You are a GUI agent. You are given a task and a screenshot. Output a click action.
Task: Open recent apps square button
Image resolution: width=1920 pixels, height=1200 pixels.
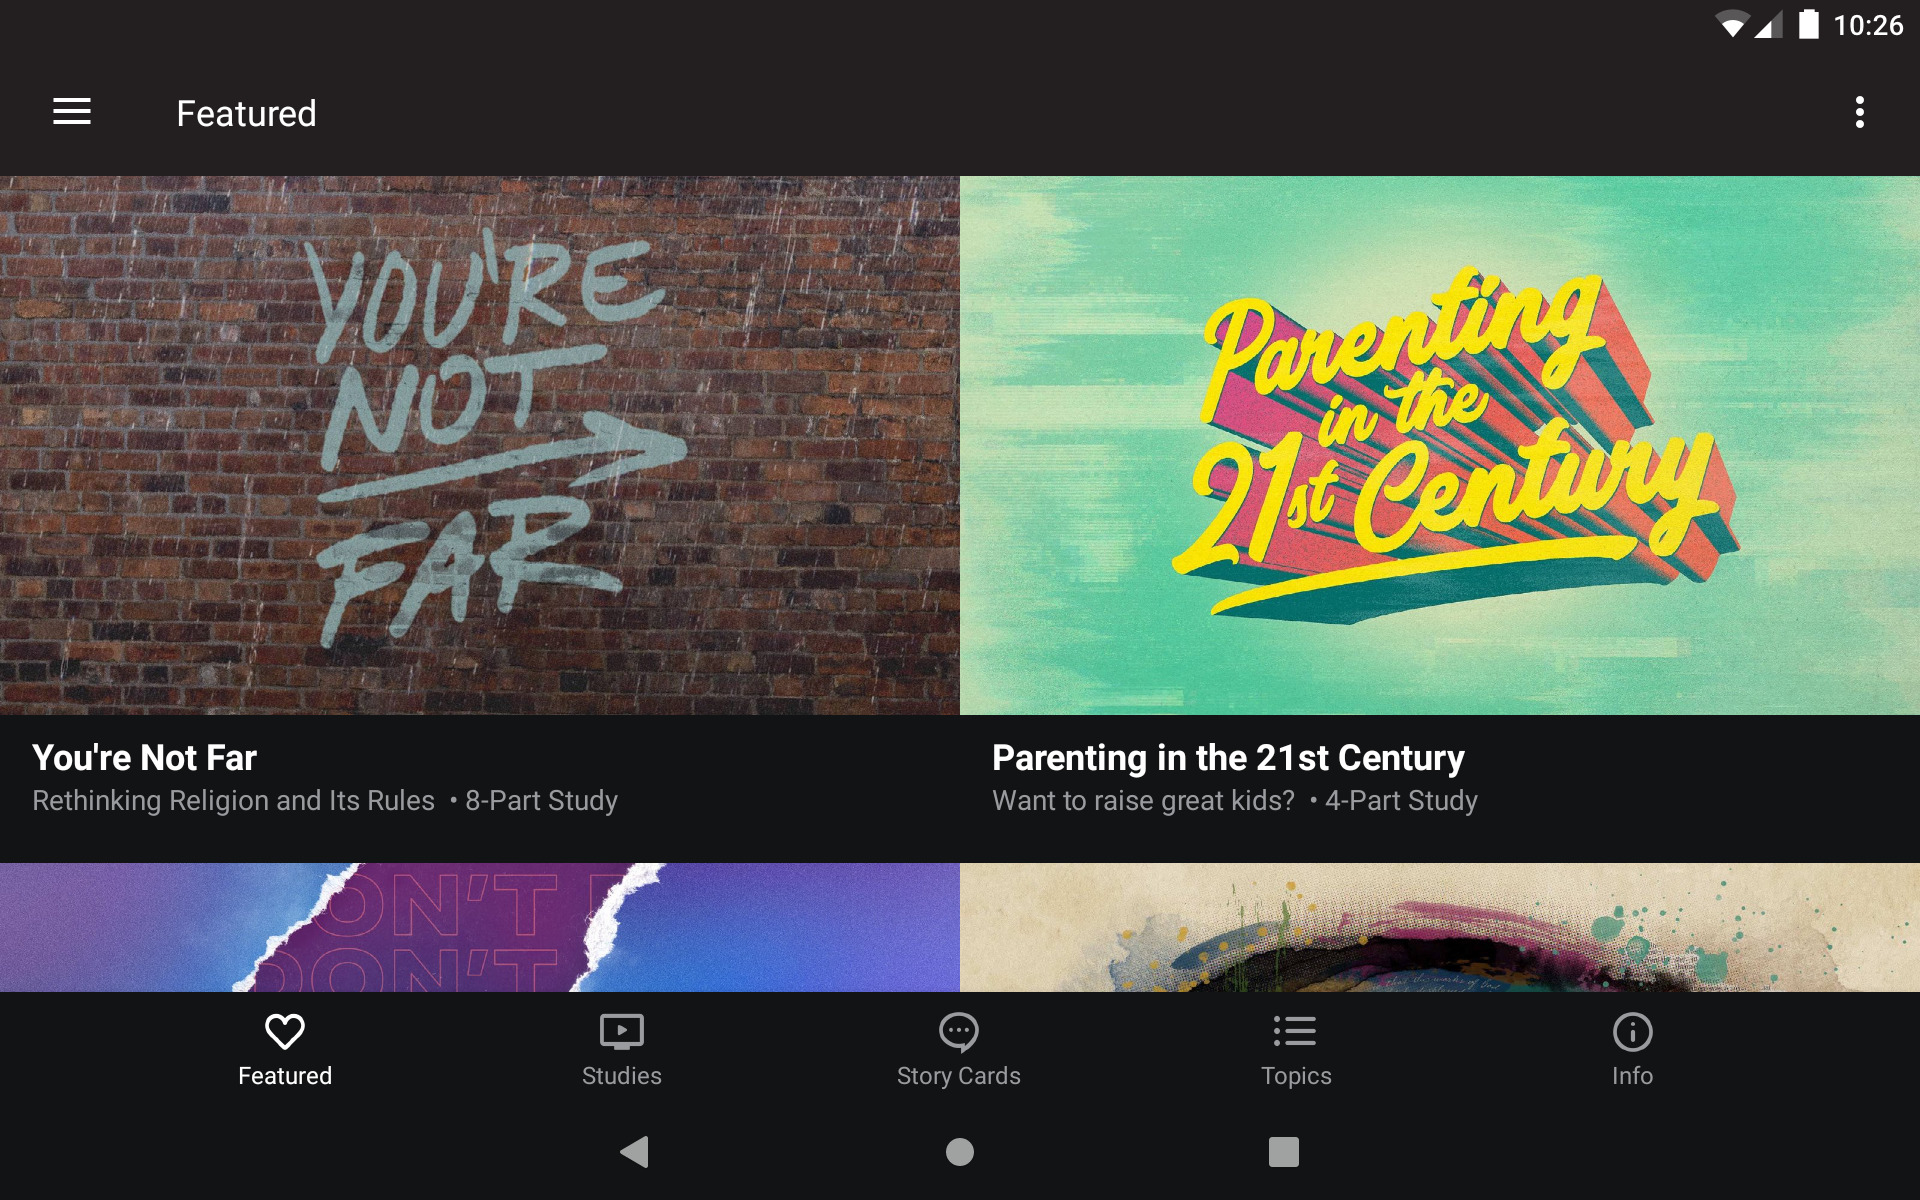(1284, 1152)
